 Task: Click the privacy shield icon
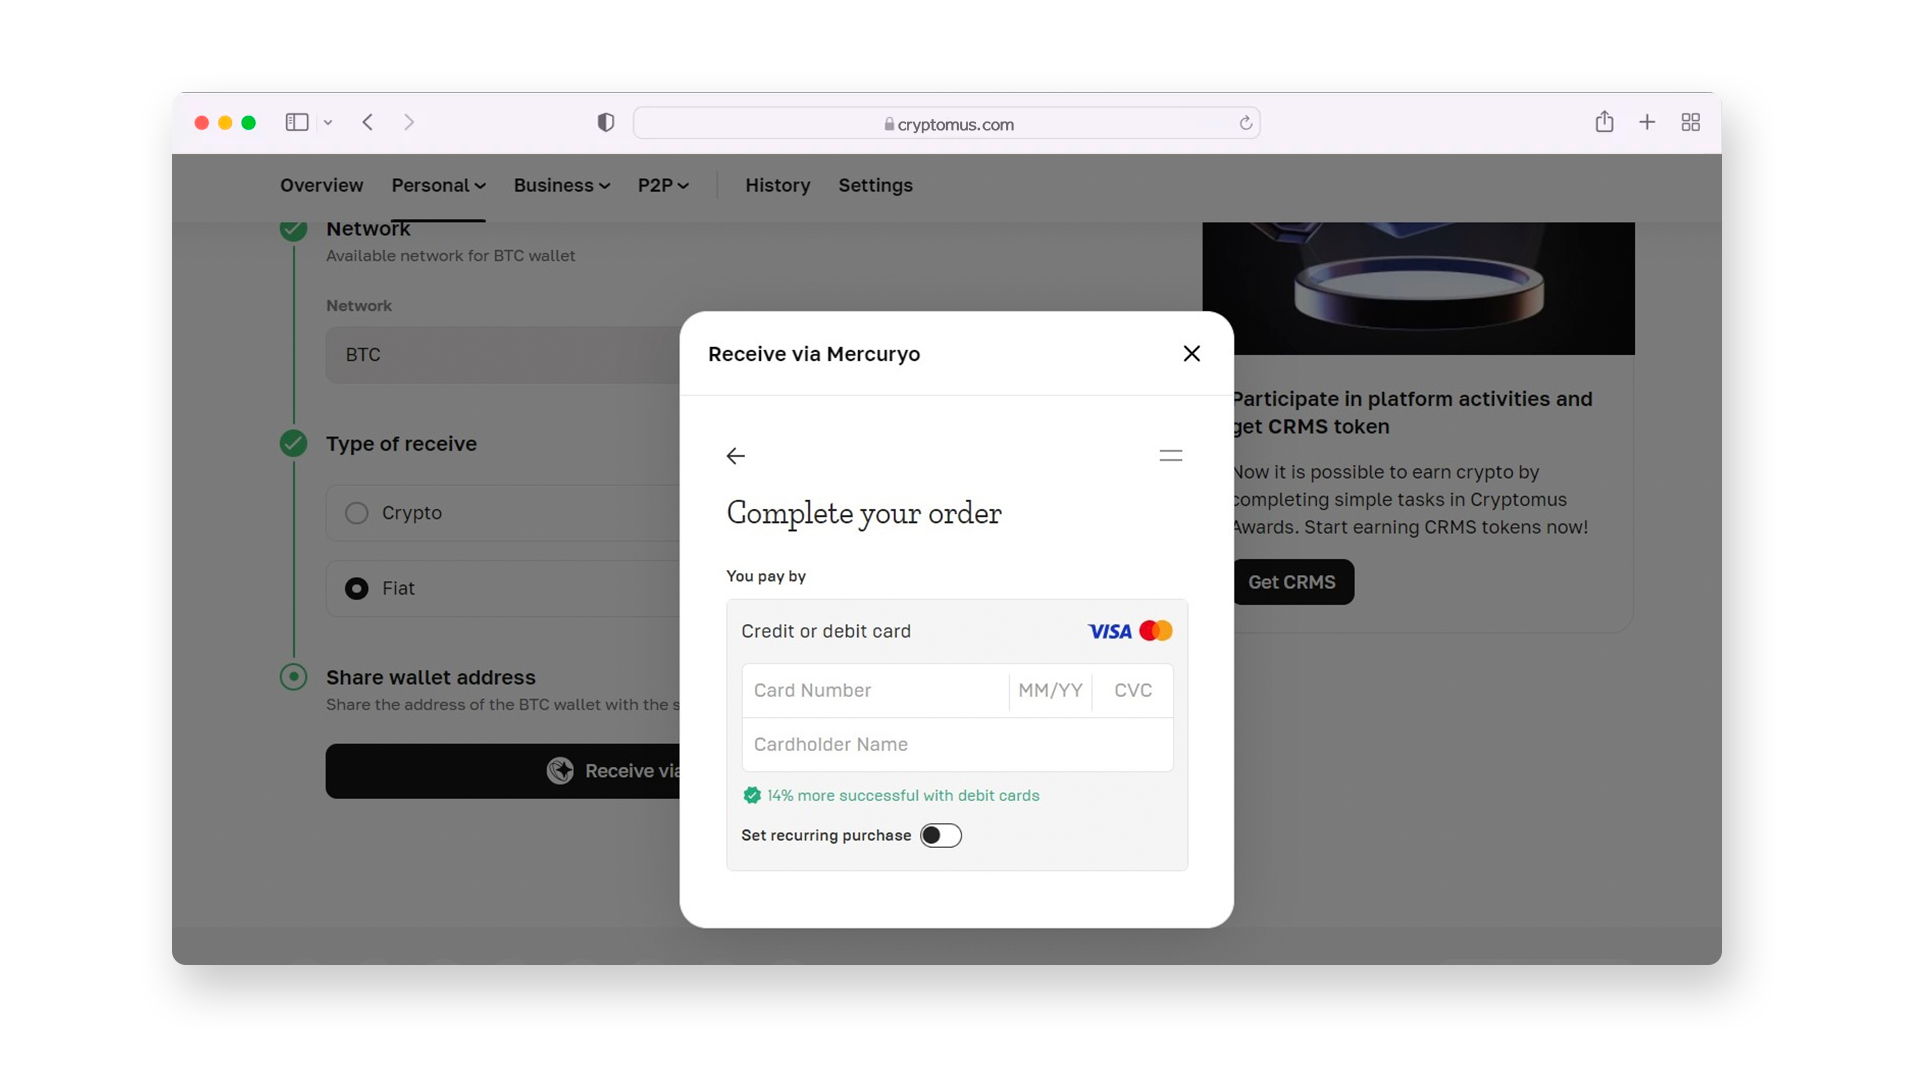coord(605,122)
